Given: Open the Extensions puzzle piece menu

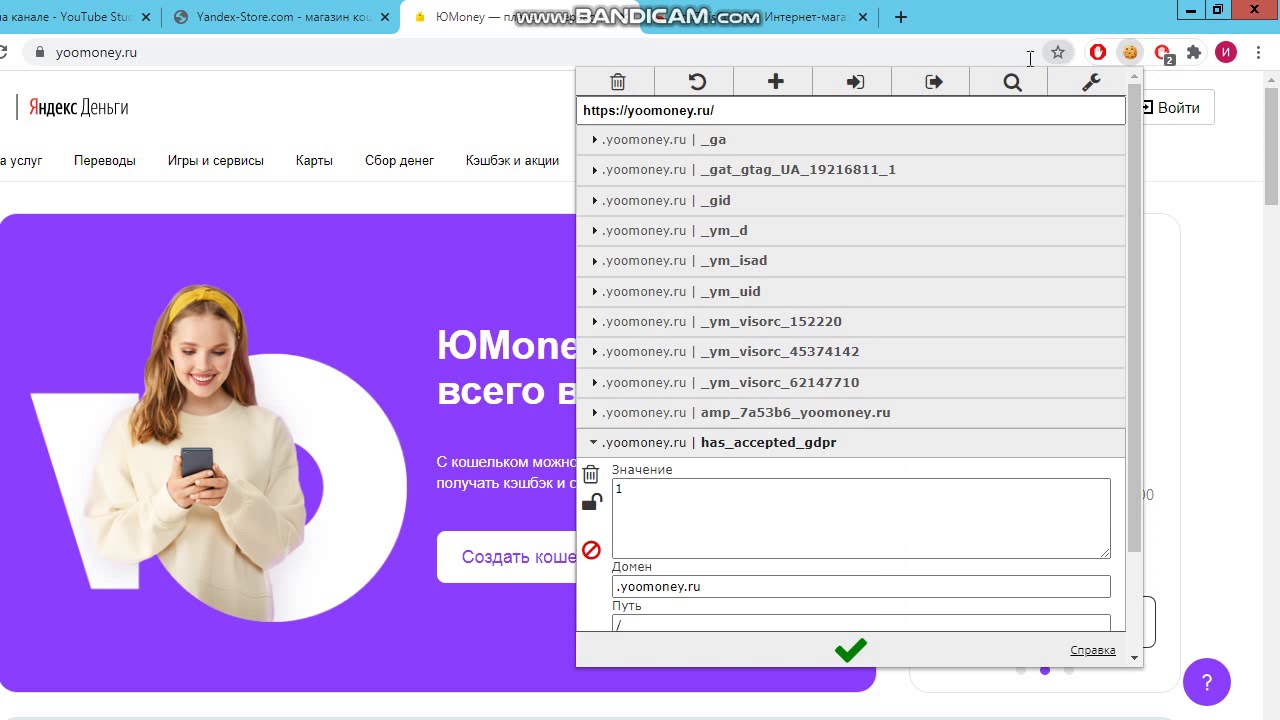Looking at the screenshot, I should point(1194,52).
